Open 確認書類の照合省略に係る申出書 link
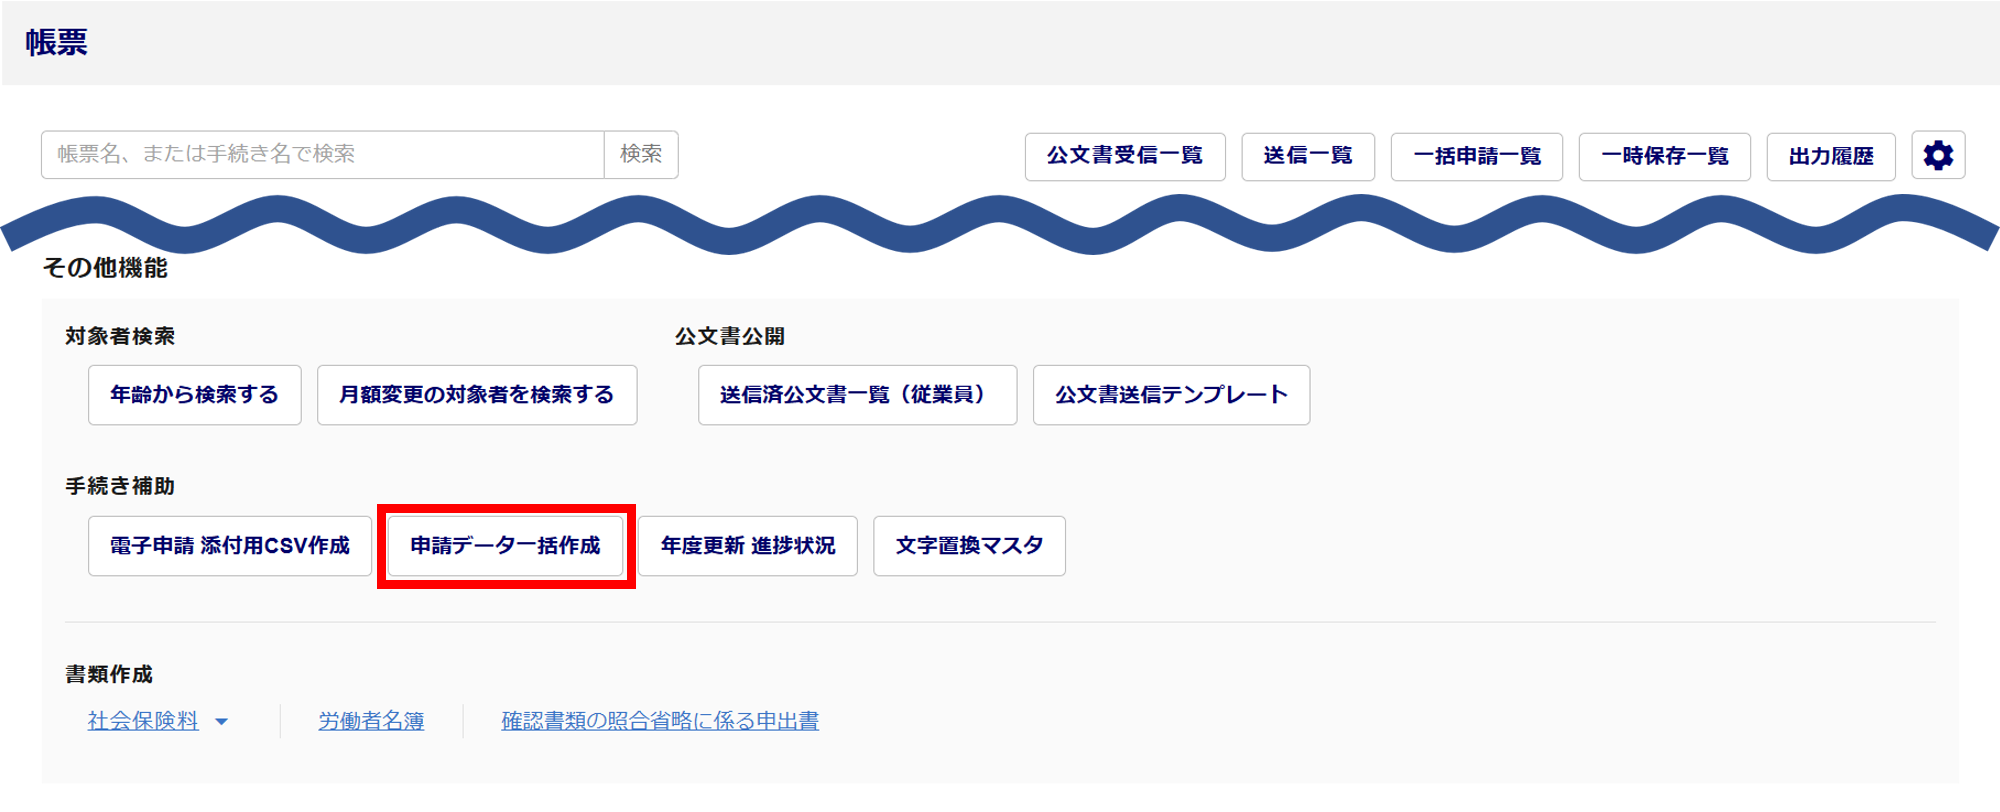The width and height of the screenshot is (2000, 812). [x=660, y=721]
